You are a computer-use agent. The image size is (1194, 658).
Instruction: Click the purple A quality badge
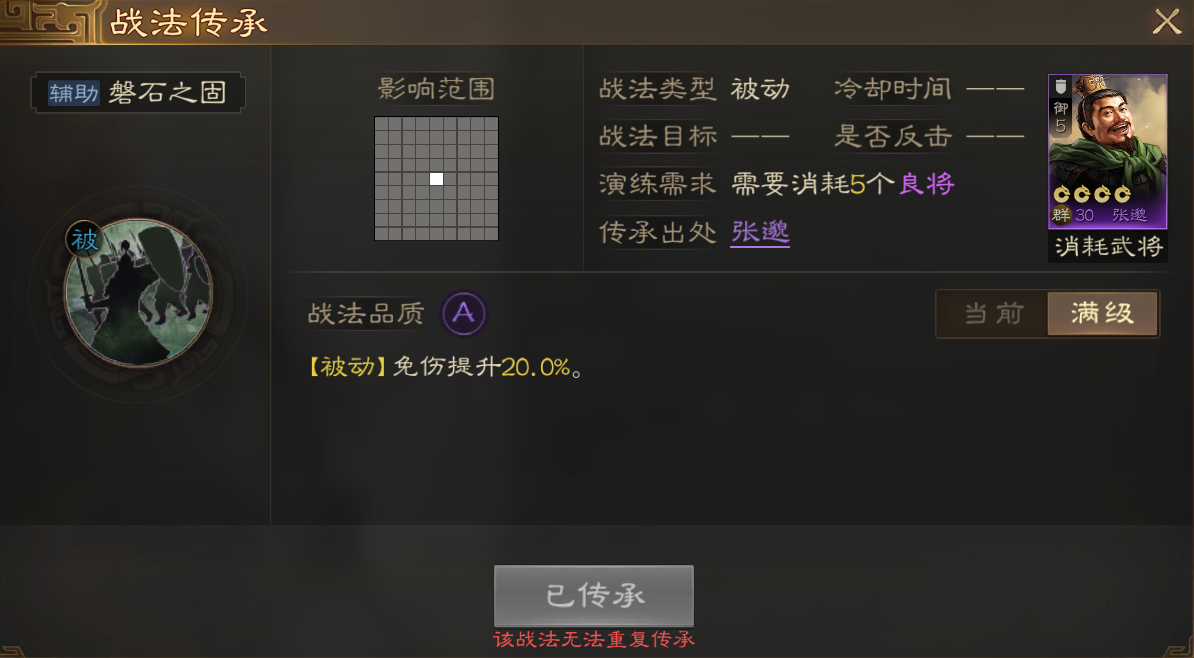point(464,313)
